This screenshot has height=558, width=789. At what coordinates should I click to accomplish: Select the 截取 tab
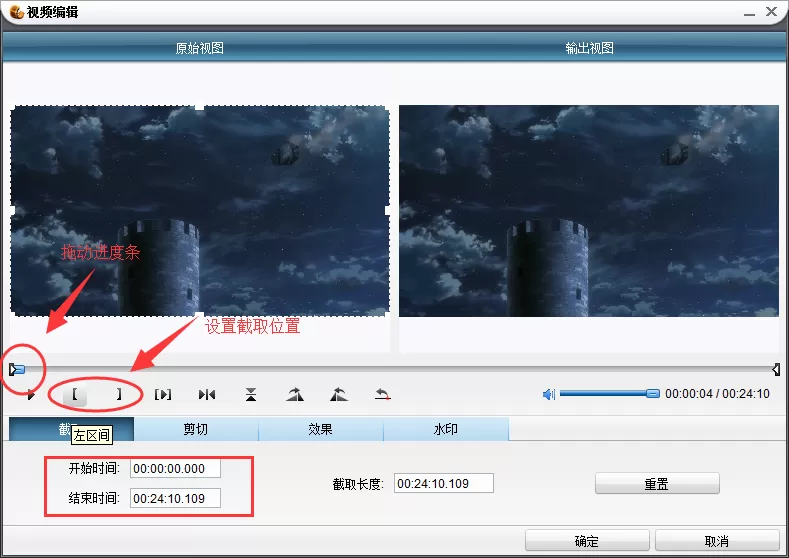point(71,429)
